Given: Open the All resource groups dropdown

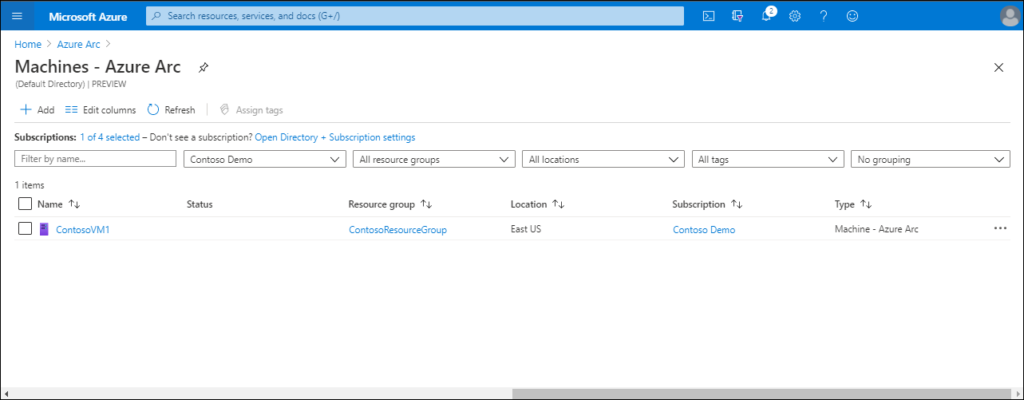Looking at the screenshot, I should click(x=434, y=159).
